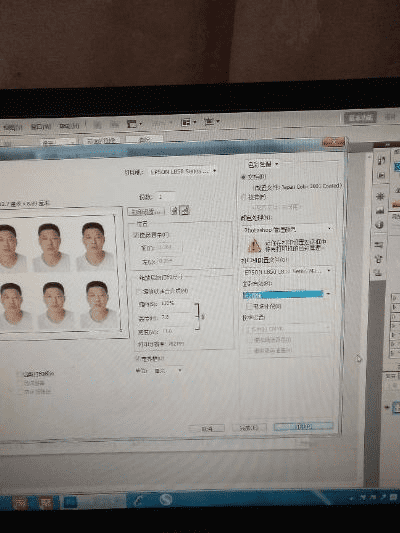This screenshot has height=533, width=400.
Task: Click the Copies number field
Action: tap(166, 196)
